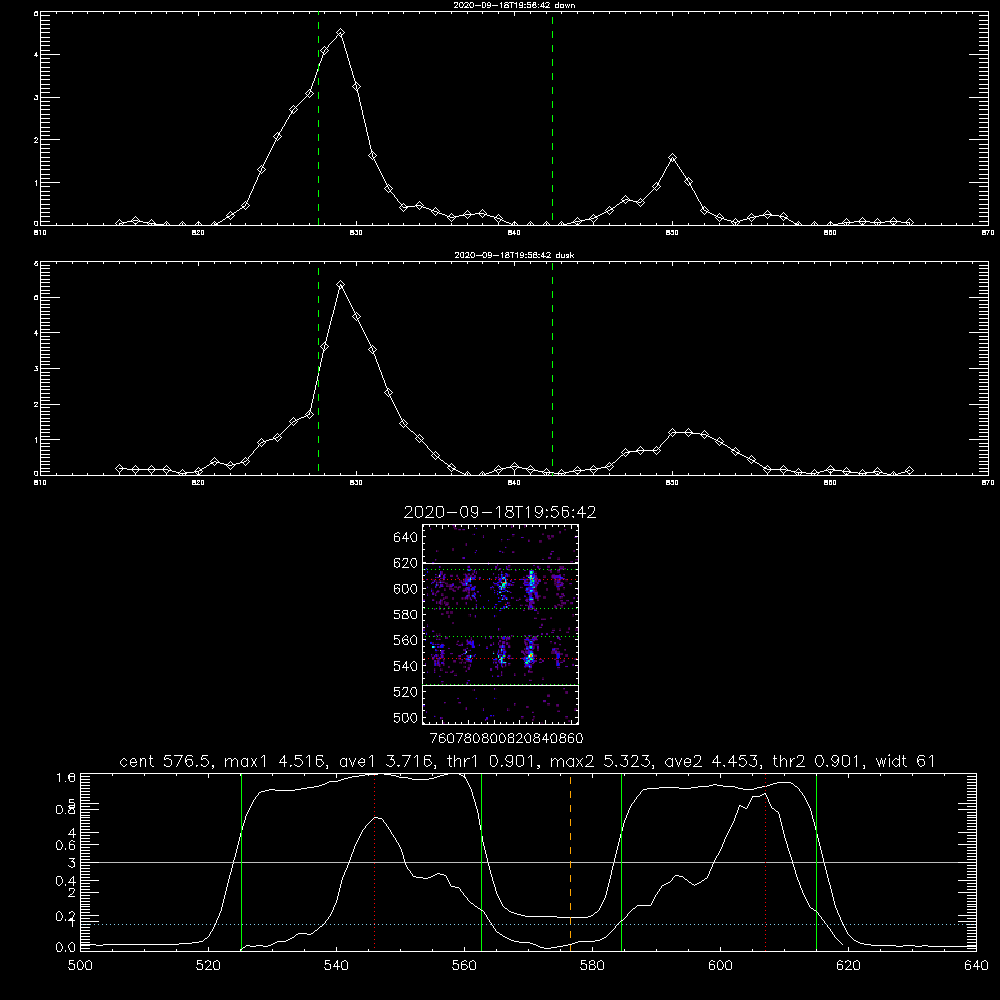
Task: Click the bottom plot x-axis label 540
Action: click(336, 966)
